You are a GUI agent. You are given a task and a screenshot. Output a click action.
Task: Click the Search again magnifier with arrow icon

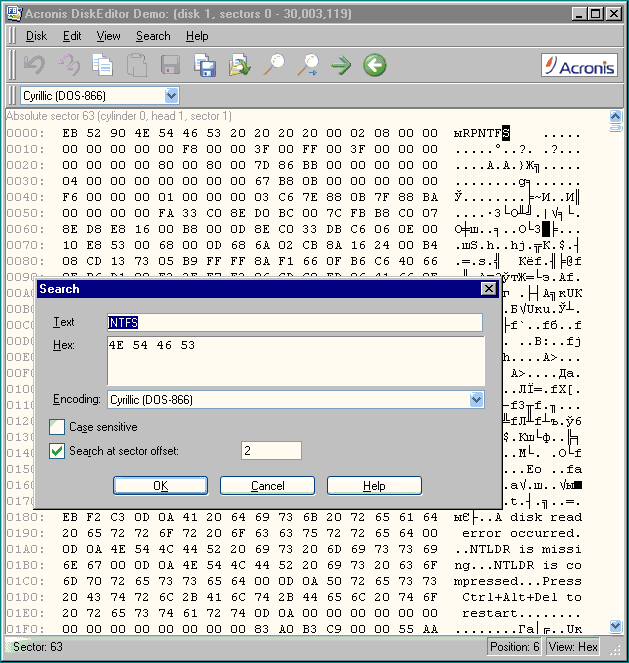[x=308, y=65]
